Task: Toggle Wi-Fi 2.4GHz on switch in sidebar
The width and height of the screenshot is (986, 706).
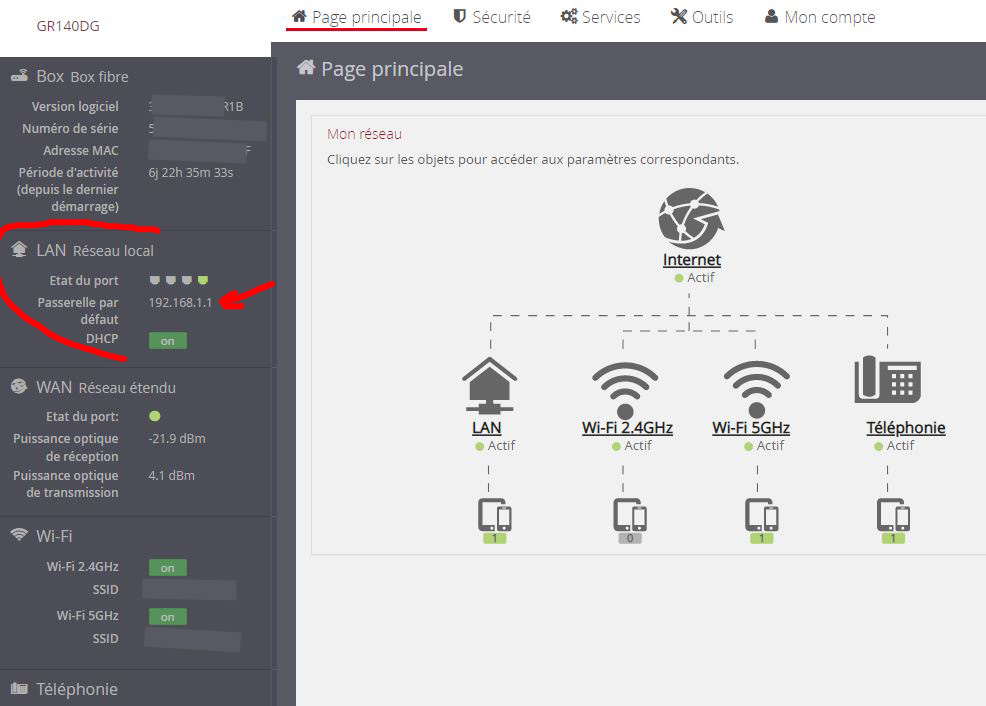Action: click(167, 568)
